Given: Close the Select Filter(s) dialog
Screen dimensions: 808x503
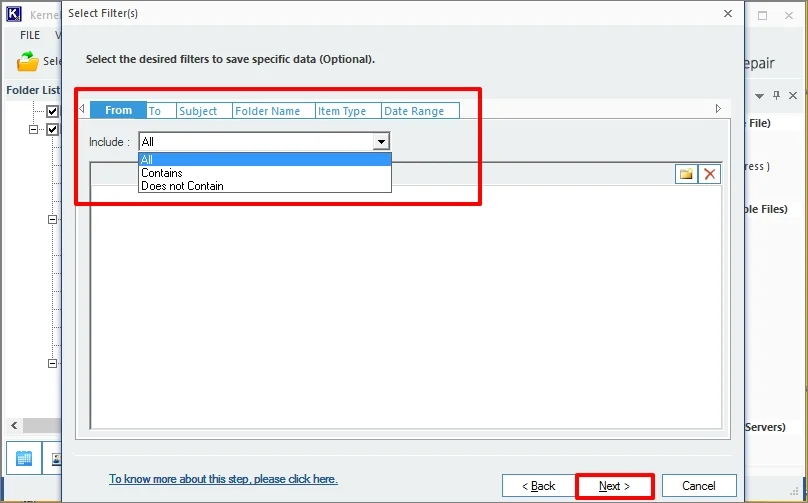Looking at the screenshot, I should (x=728, y=13).
